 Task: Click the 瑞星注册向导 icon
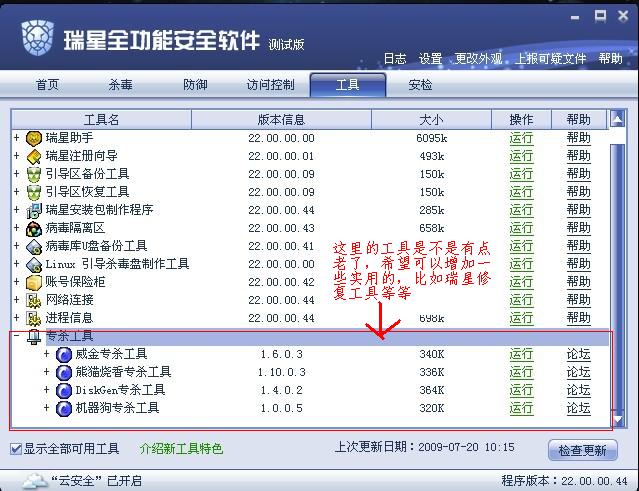[34, 156]
